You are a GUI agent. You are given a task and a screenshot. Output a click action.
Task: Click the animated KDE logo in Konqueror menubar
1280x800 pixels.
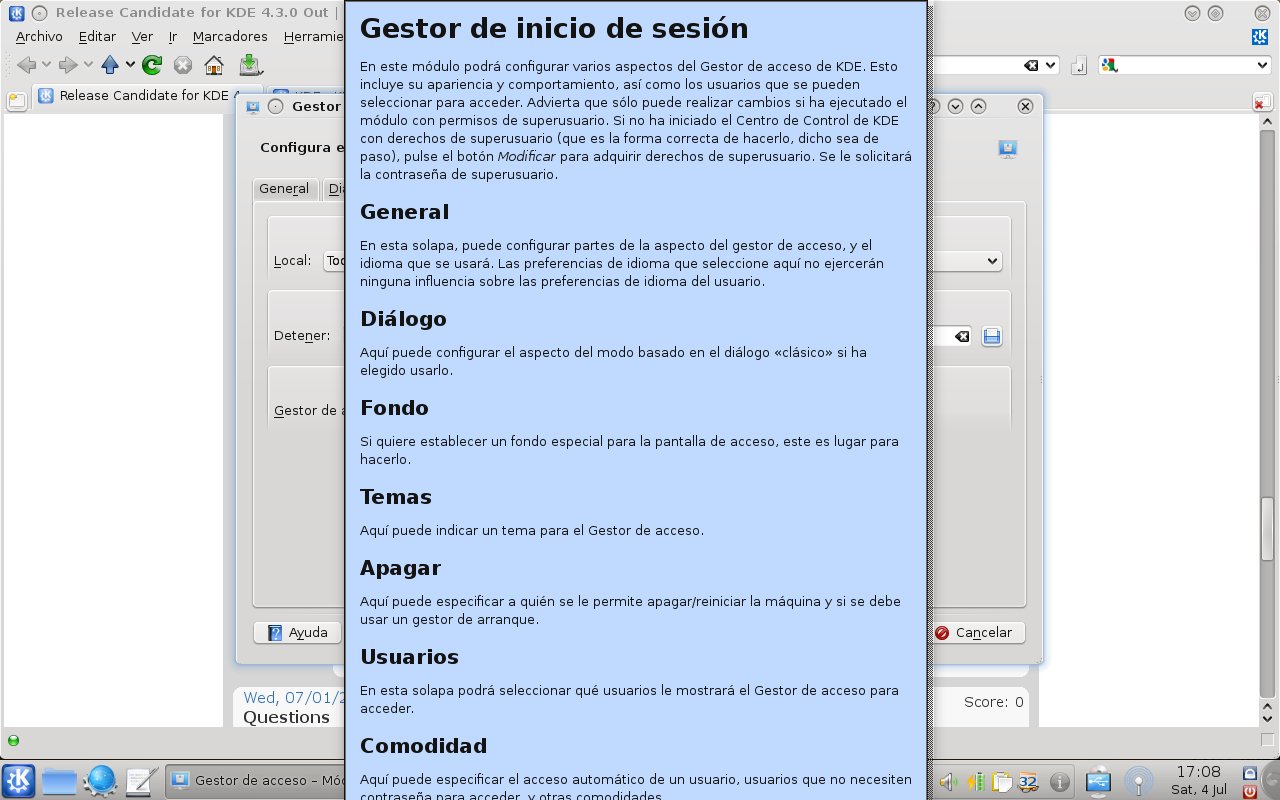(1260, 36)
